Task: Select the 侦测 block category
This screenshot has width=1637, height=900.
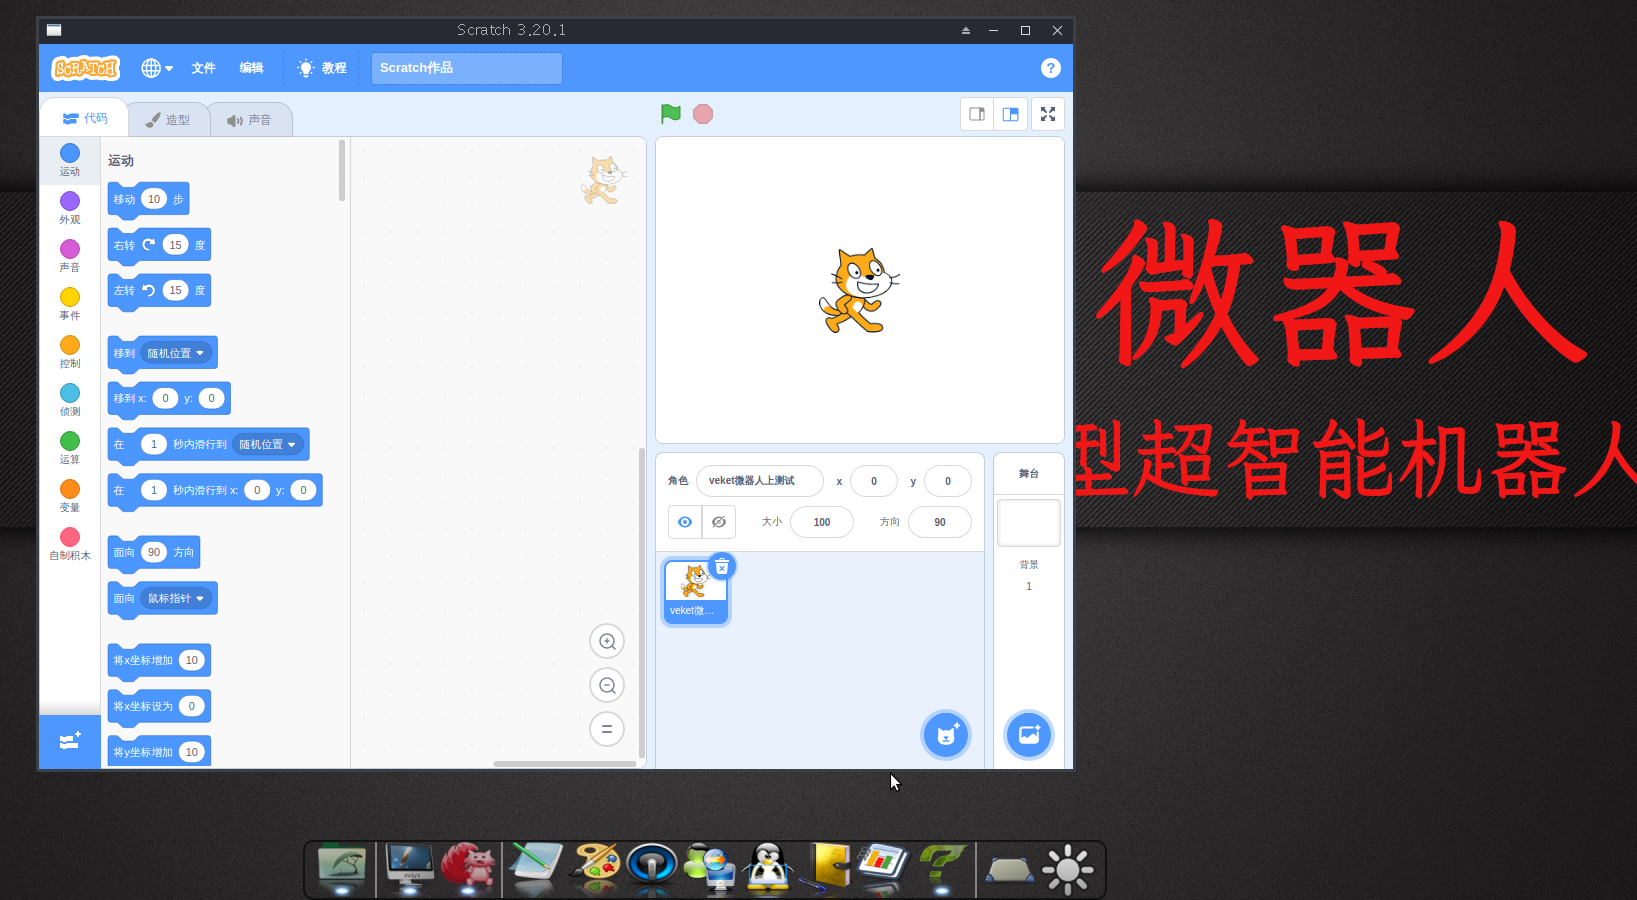Action: pos(70,400)
